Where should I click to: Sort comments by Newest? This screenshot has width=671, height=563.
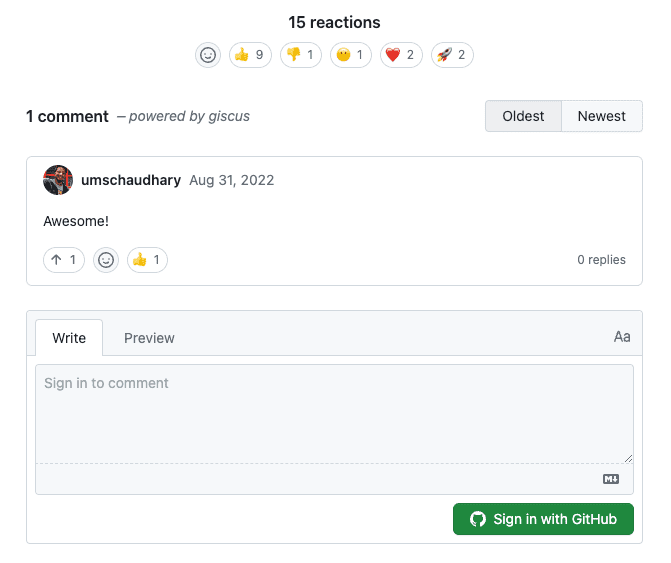click(602, 116)
